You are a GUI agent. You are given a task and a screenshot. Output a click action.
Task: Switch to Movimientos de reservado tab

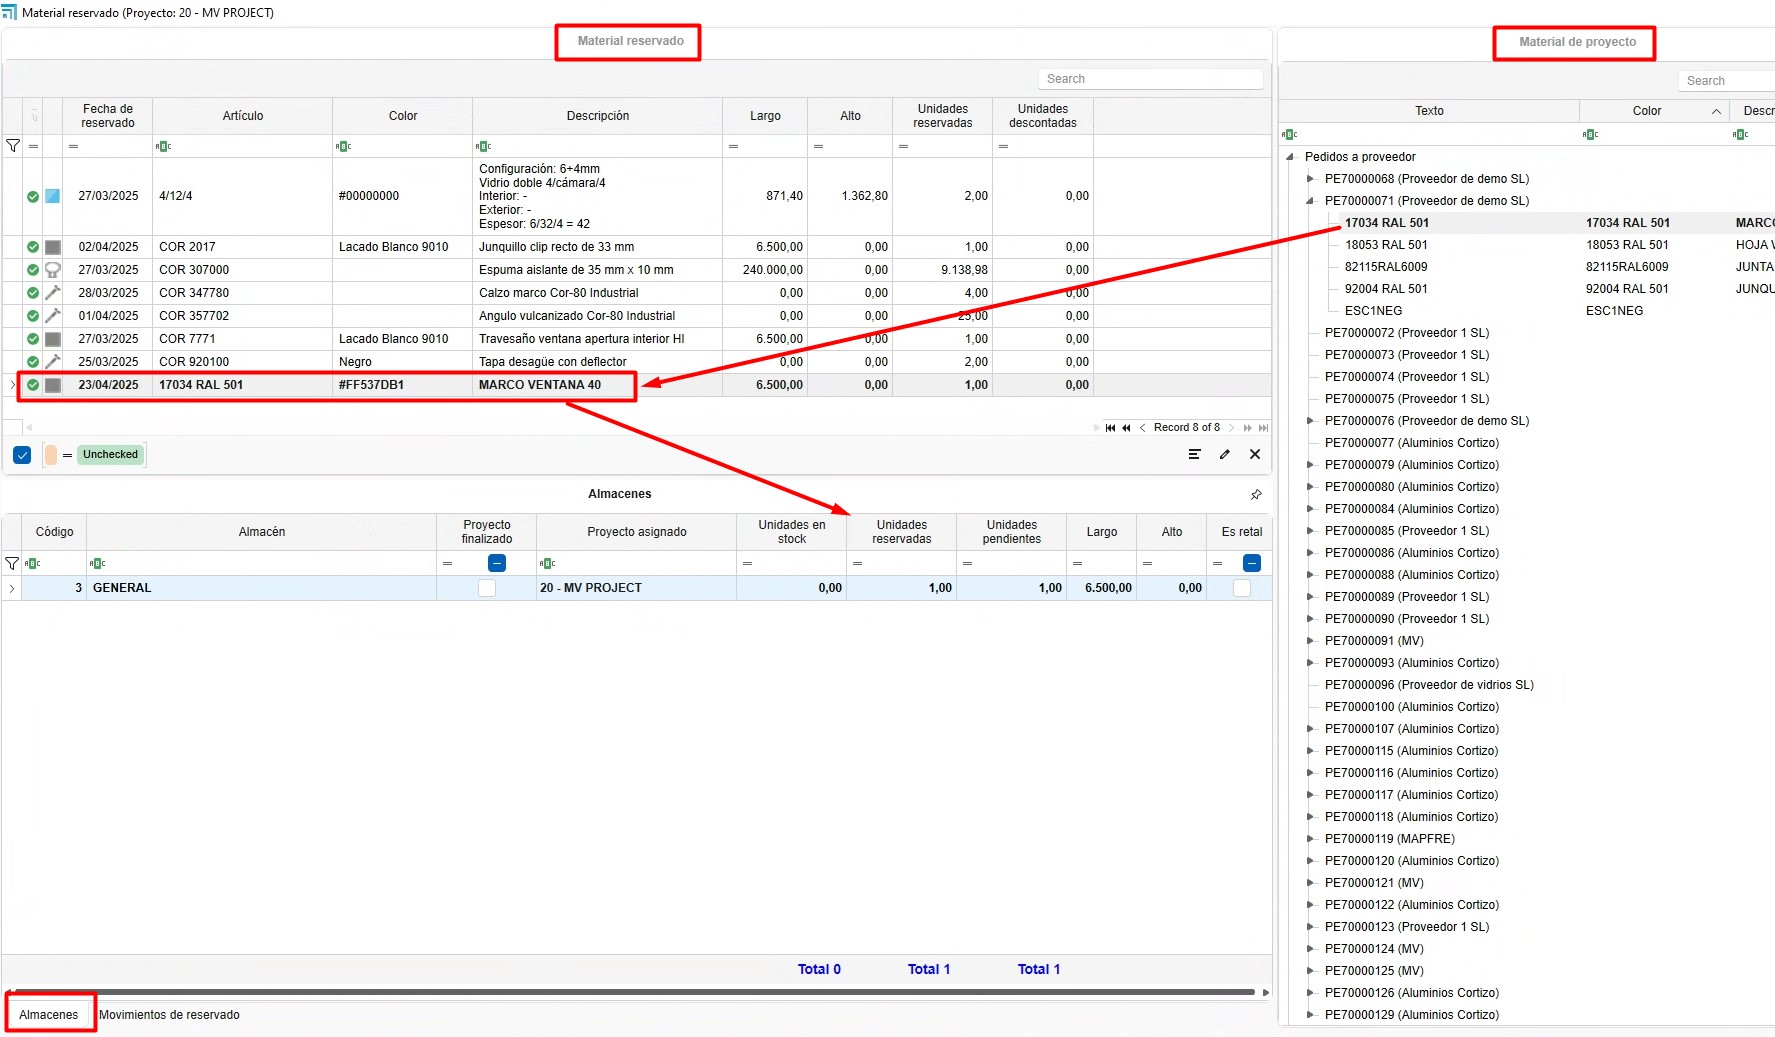click(x=169, y=1015)
